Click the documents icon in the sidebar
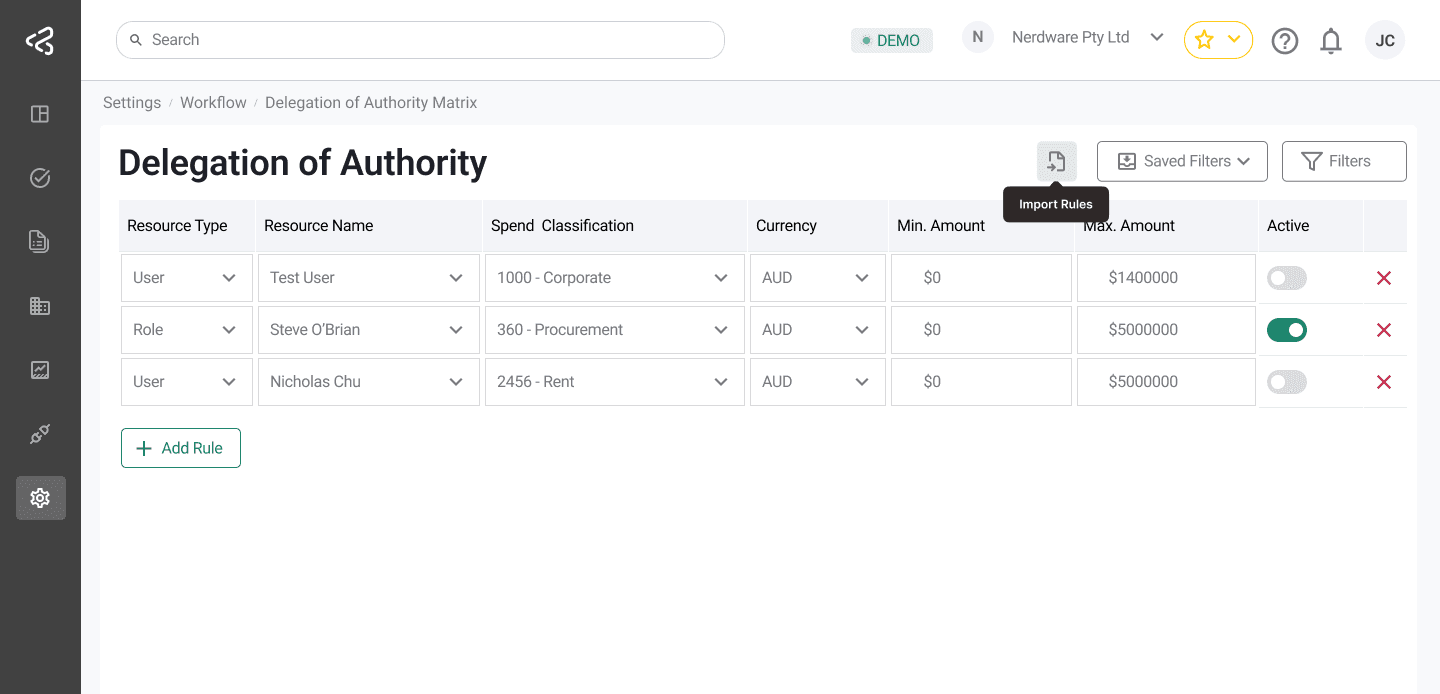The height and width of the screenshot is (694, 1440). click(40, 241)
